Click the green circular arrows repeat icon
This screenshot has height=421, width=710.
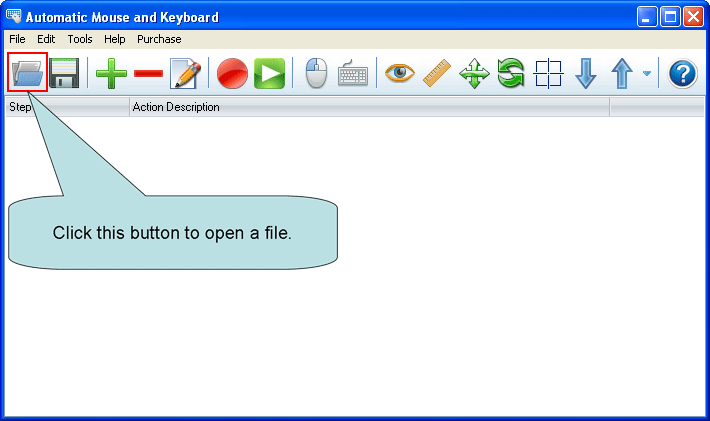511,72
